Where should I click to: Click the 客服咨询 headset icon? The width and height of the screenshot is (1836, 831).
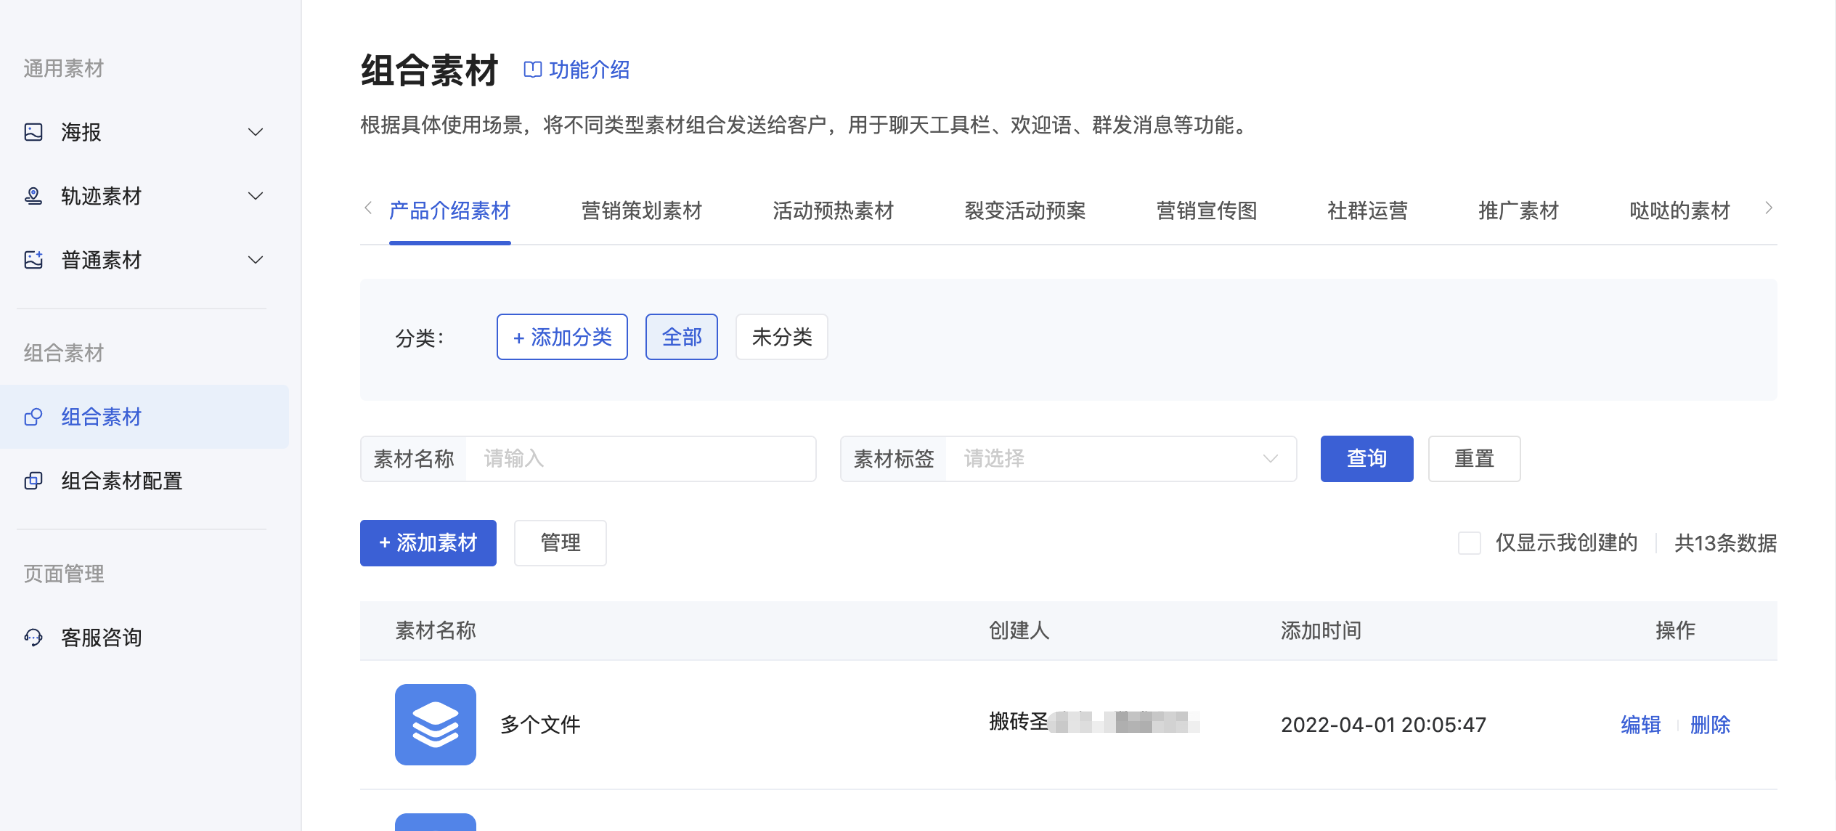(33, 638)
